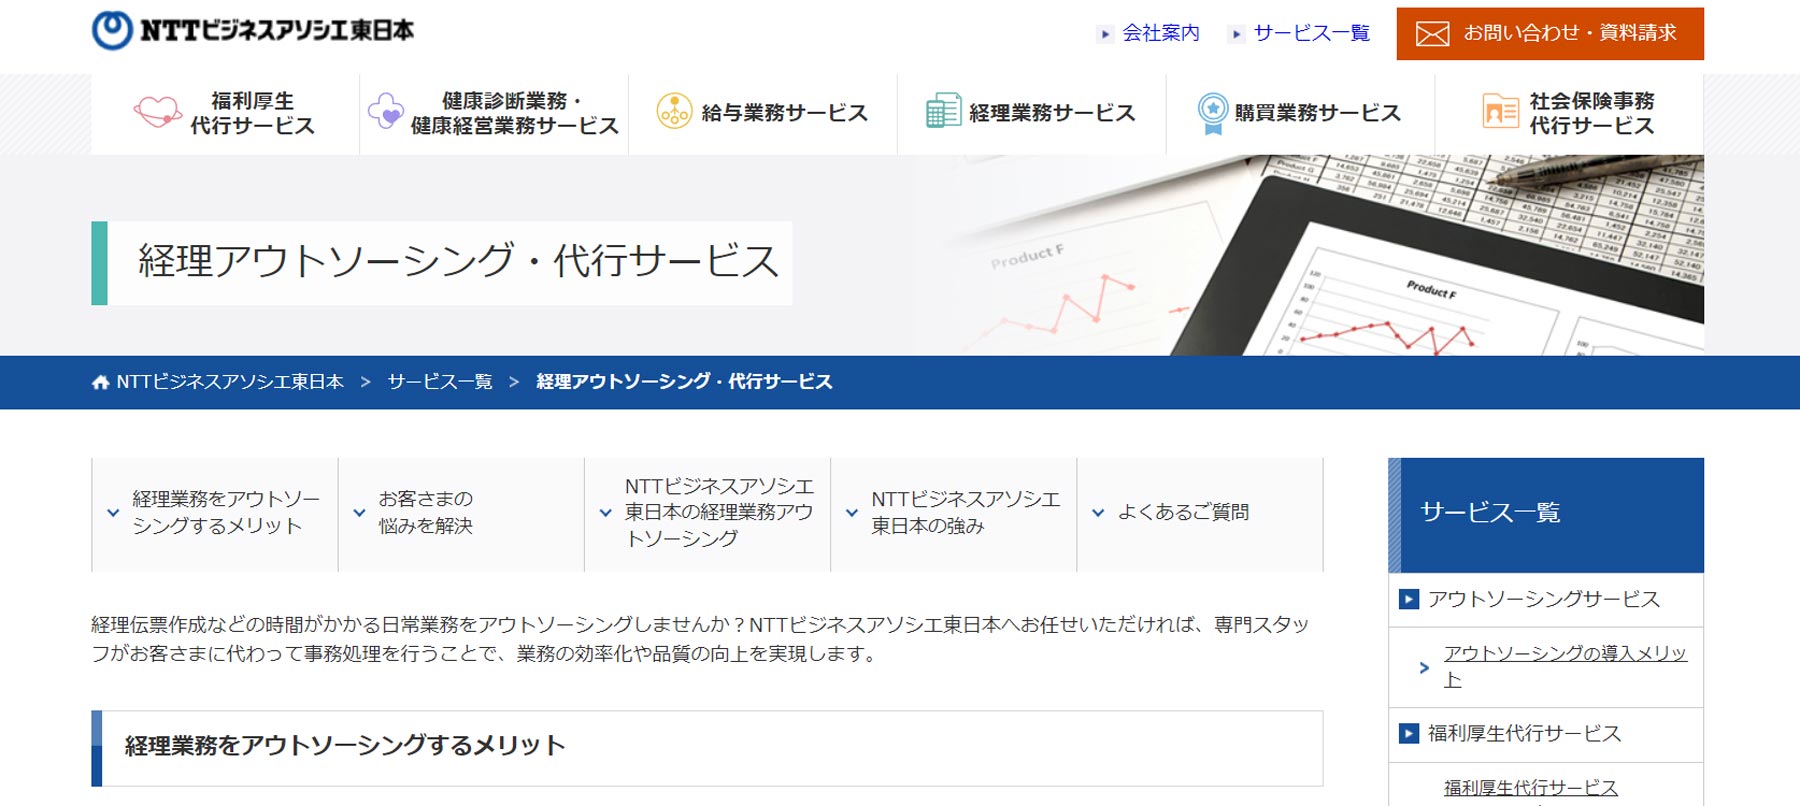Go to サービス一覧 breadcrumb link
Screen dimensions: 1800x806
pyautogui.click(x=440, y=382)
